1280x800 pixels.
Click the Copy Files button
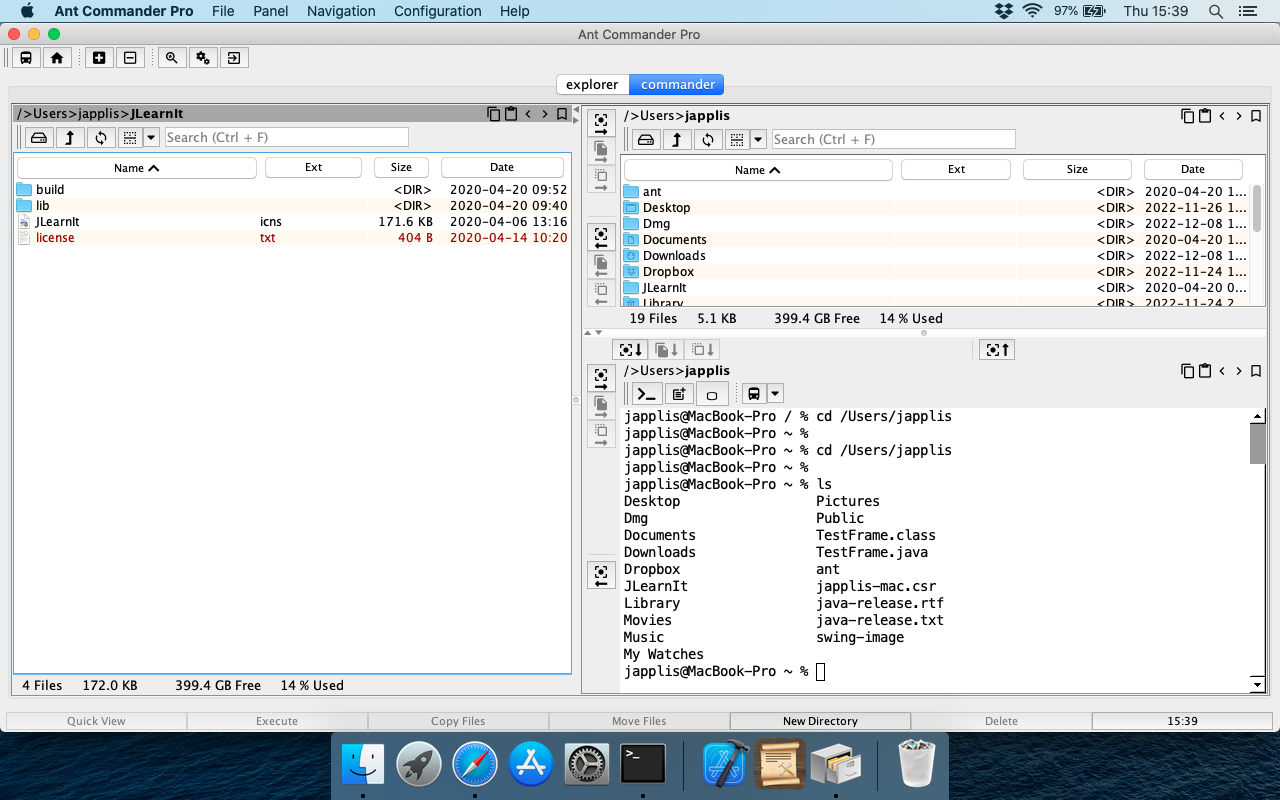458,721
